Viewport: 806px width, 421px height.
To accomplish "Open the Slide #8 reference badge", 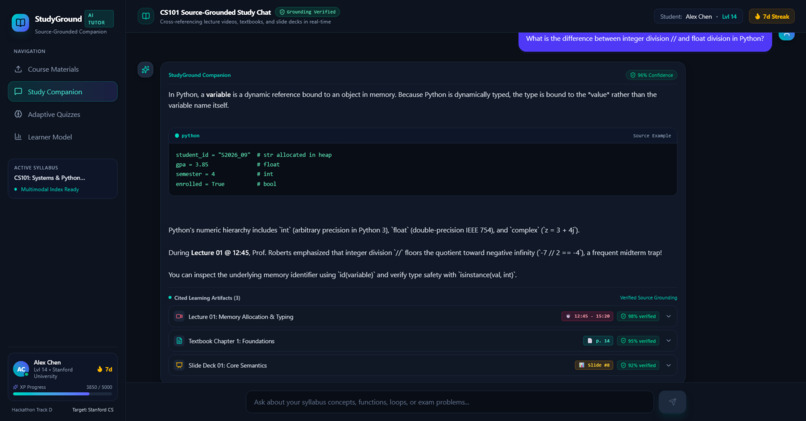I will (594, 365).
